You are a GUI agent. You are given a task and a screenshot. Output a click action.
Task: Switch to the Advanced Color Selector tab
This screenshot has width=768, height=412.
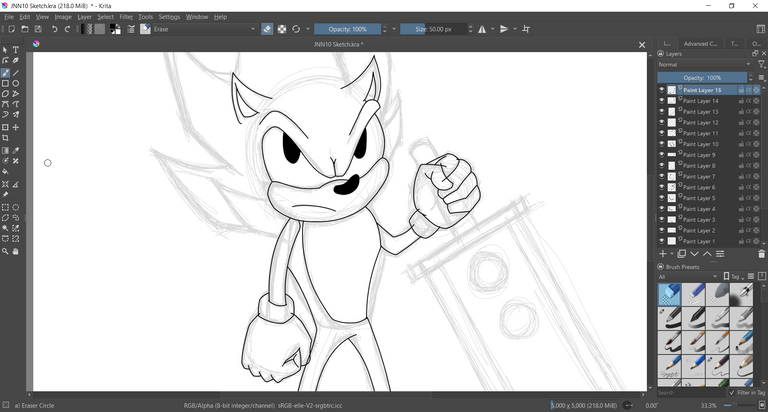pyautogui.click(x=700, y=44)
